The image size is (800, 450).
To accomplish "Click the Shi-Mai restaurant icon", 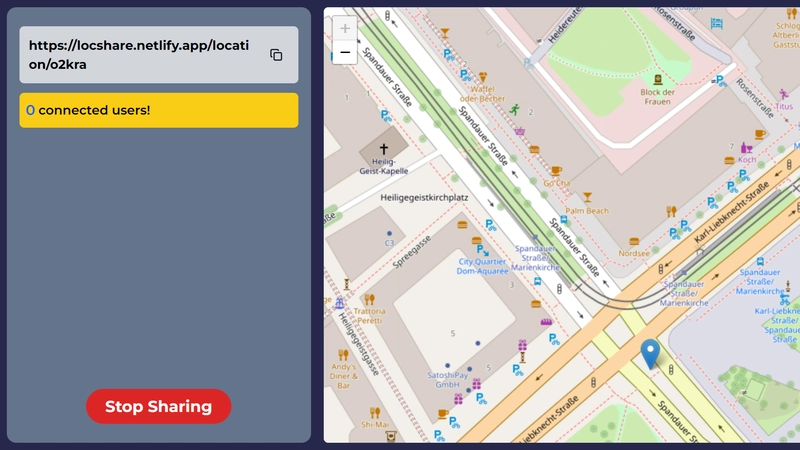I will 375,412.
